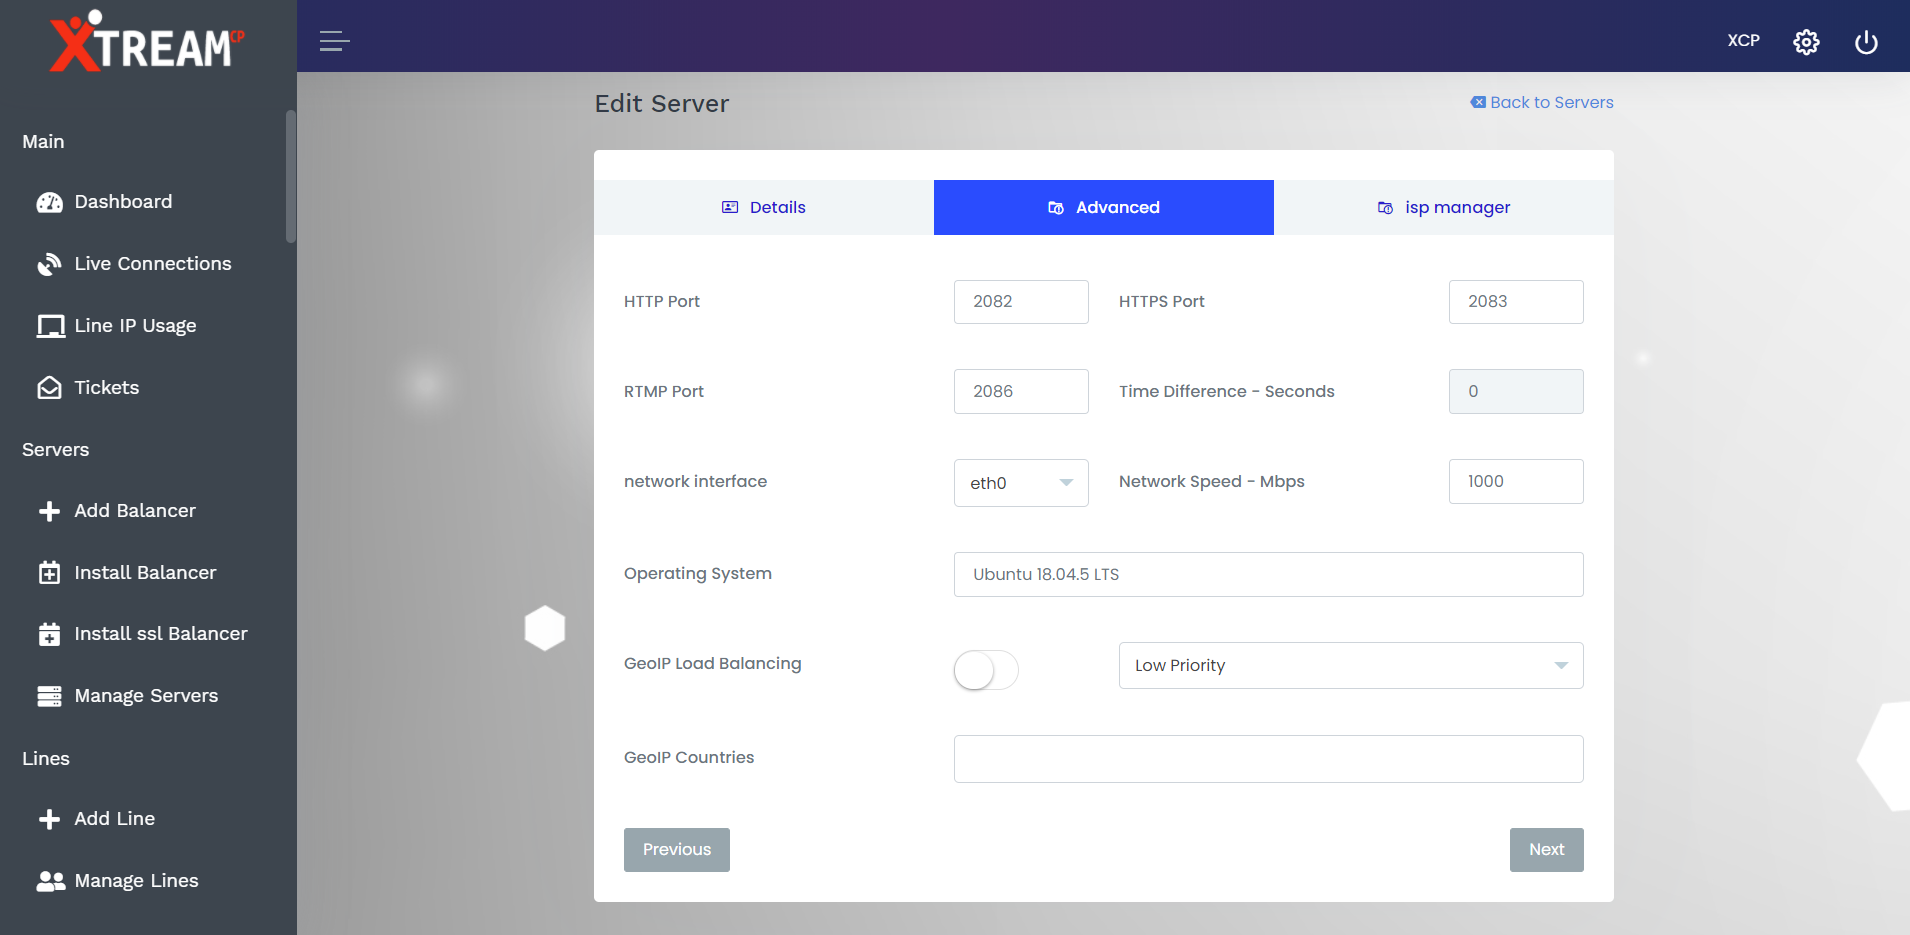Screen dimensions: 1910x935
Task: Open the Low Priority dropdown
Action: (1351, 666)
